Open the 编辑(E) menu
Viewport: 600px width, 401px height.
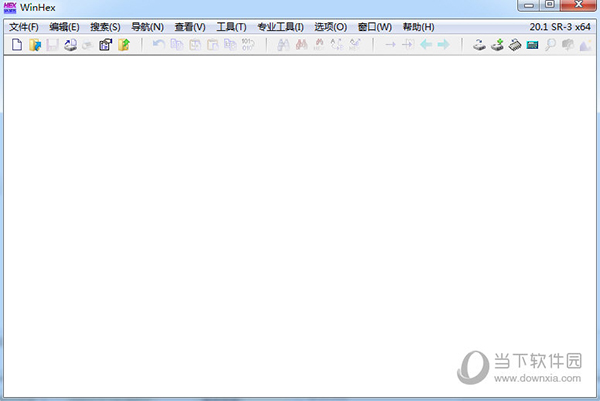(x=64, y=27)
